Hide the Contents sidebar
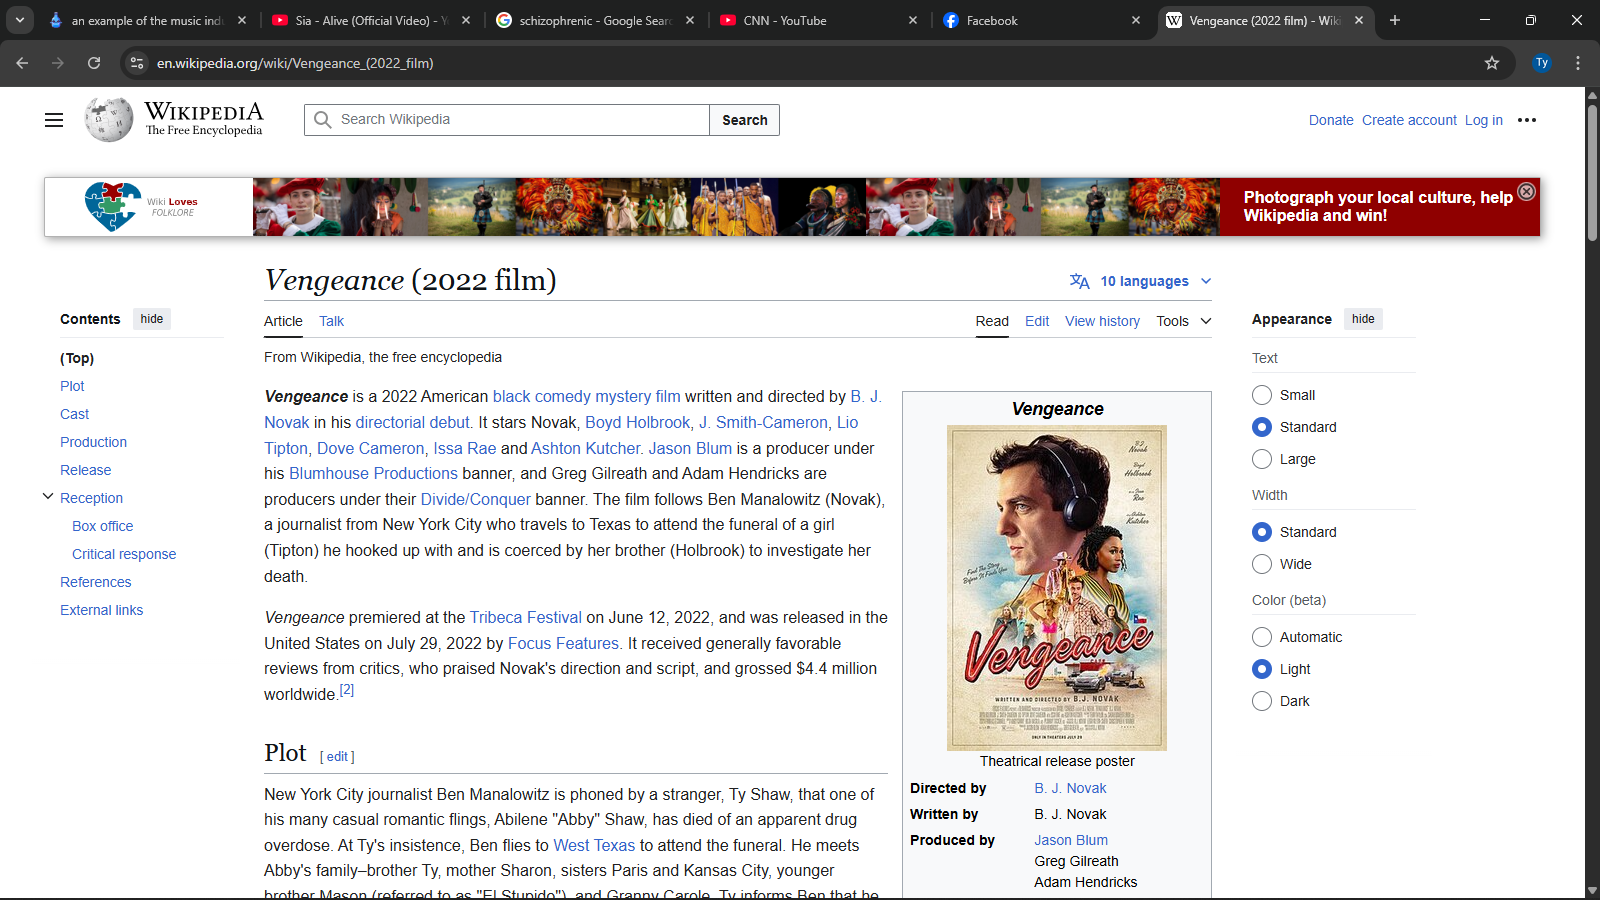 click(152, 319)
